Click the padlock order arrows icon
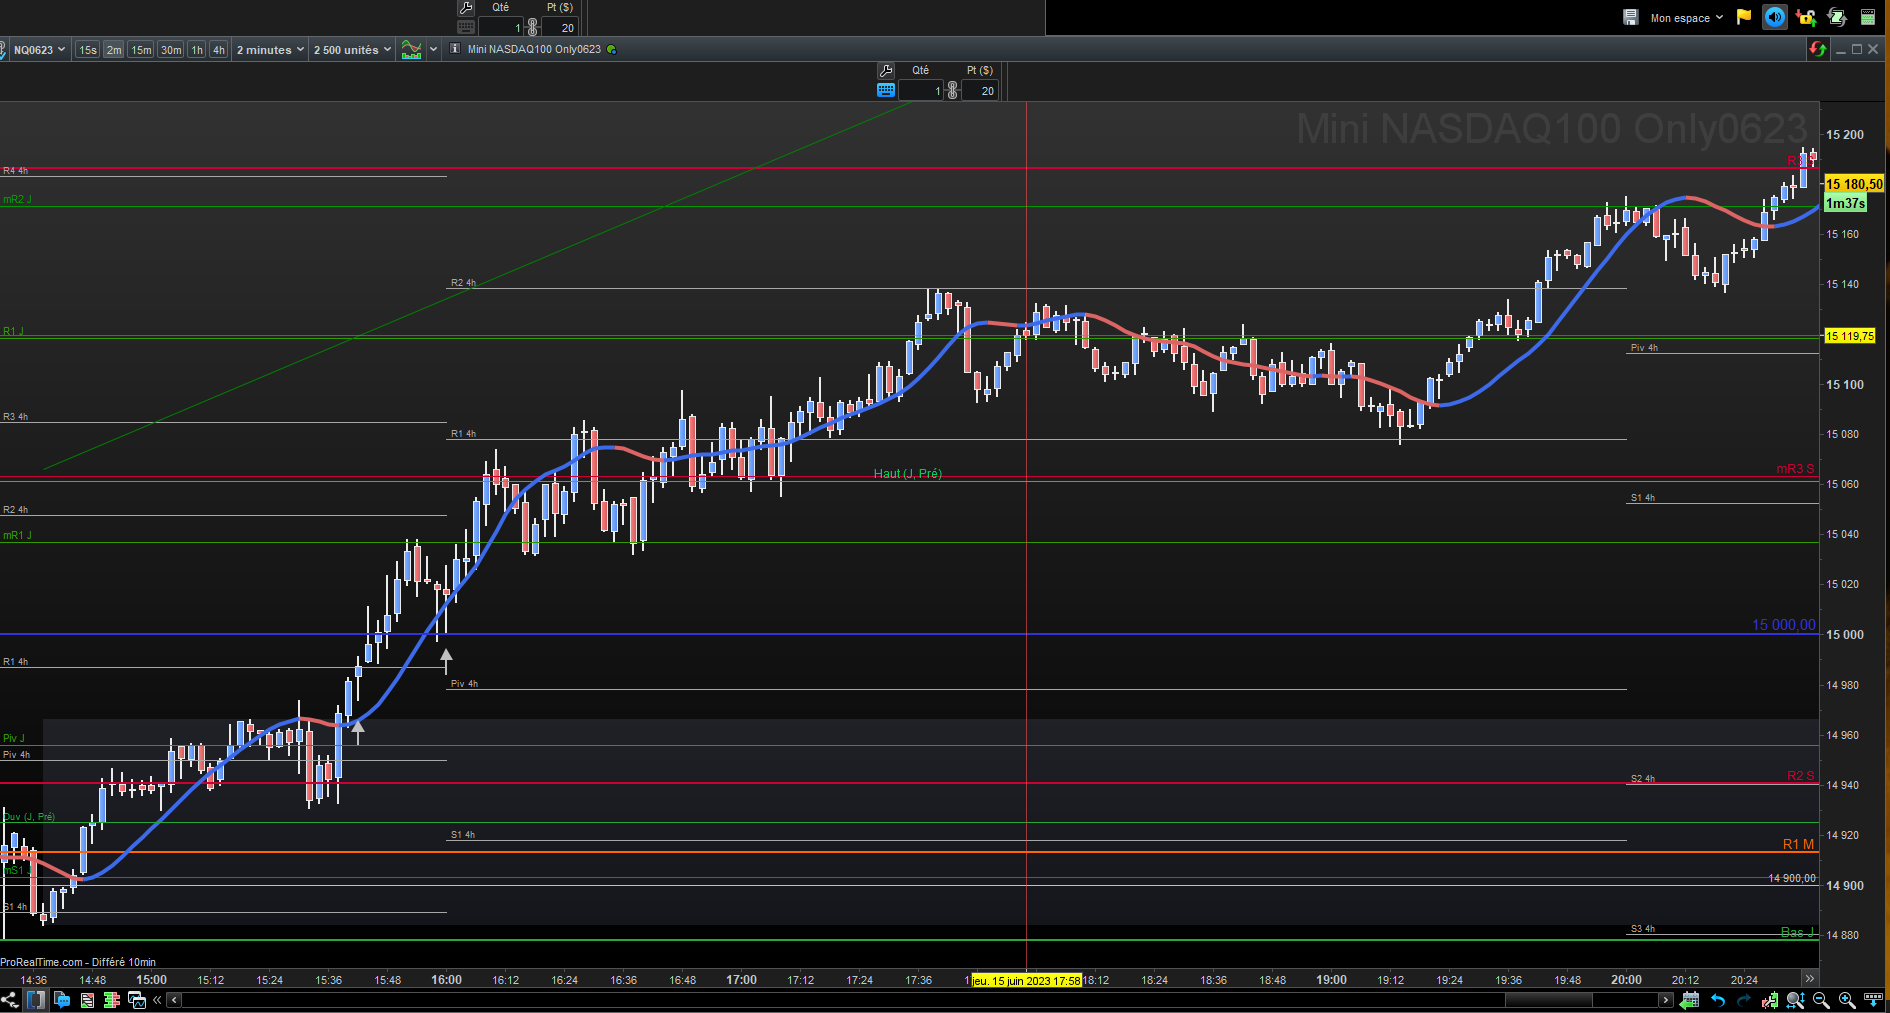Viewport: 1890px width, 1013px height. click(x=1806, y=17)
